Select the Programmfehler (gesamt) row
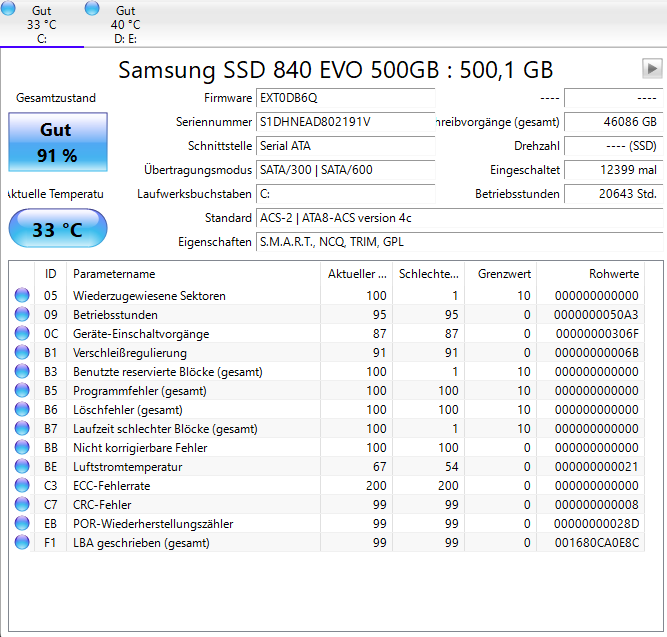This screenshot has height=637, width=667. point(327,391)
